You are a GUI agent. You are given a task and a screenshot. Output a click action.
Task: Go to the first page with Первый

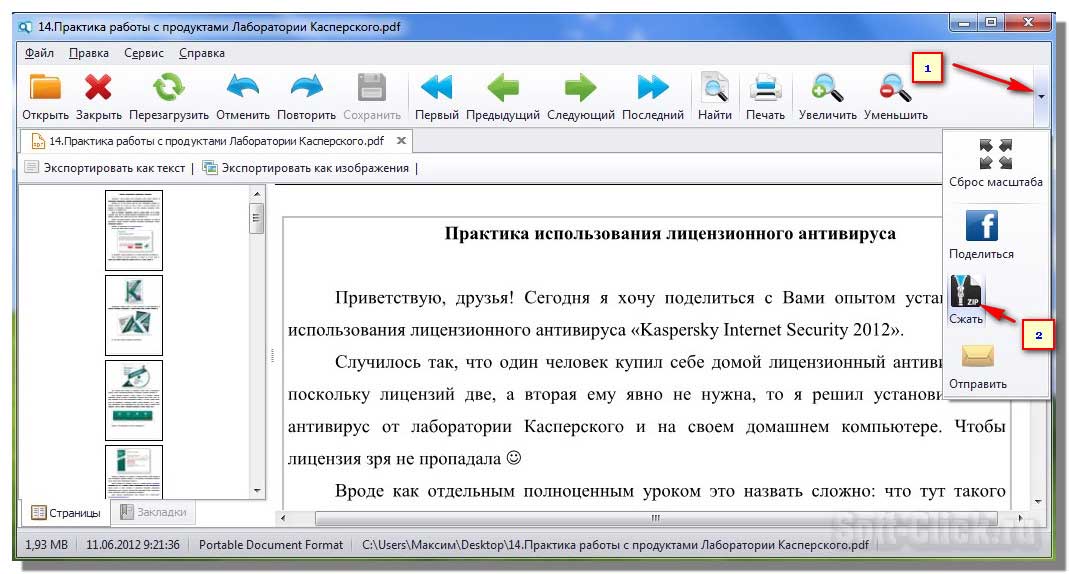coord(436,88)
